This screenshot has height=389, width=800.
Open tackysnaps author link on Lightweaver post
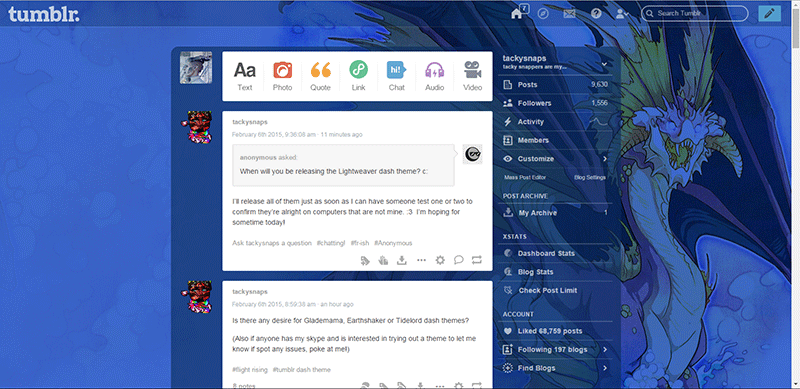point(249,122)
